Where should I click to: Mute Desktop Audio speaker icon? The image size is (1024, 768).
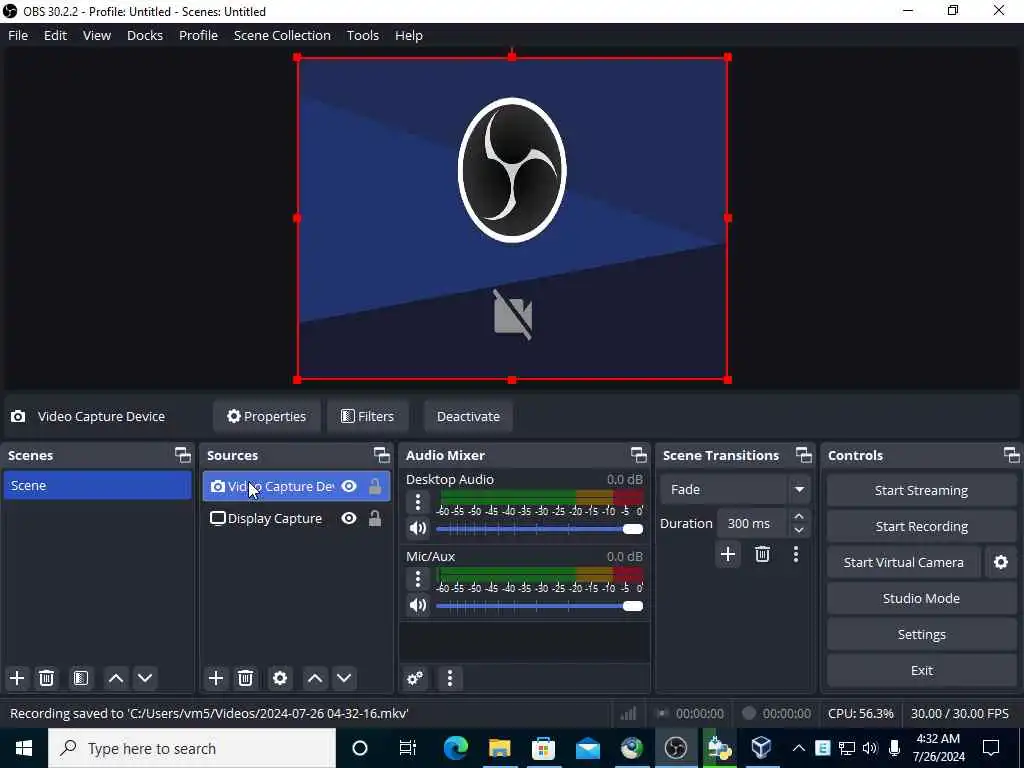click(418, 528)
